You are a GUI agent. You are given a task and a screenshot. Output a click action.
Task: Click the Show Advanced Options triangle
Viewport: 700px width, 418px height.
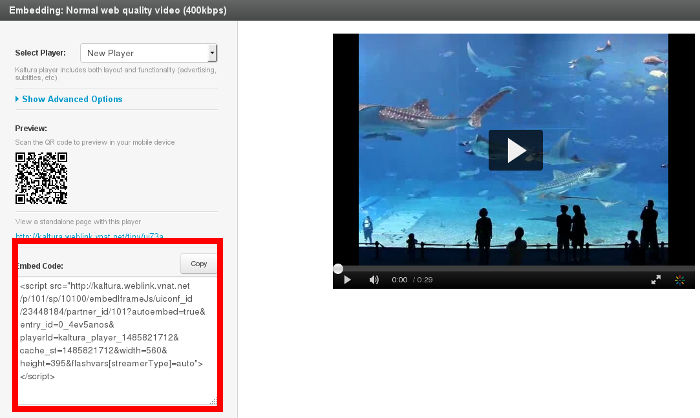point(17,99)
